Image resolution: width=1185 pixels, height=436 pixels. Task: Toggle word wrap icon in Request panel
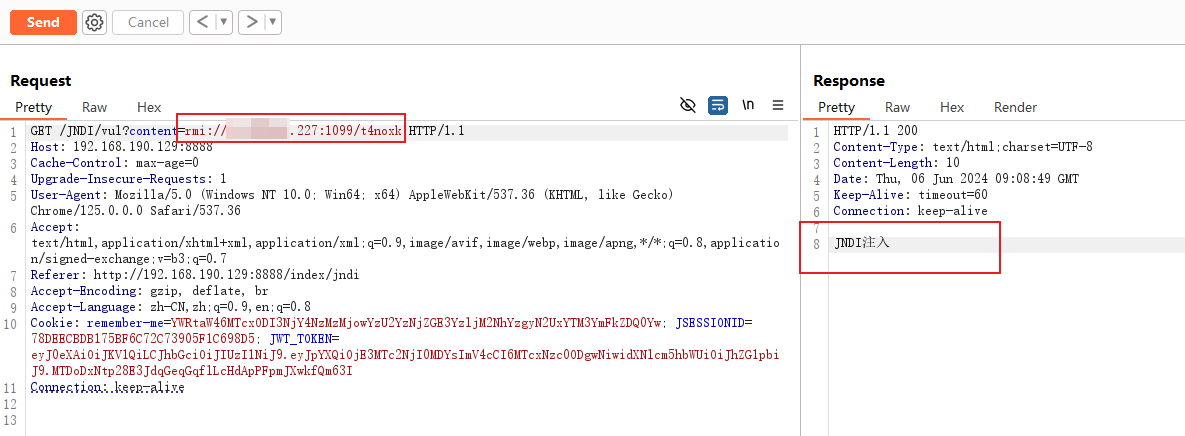(718, 105)
